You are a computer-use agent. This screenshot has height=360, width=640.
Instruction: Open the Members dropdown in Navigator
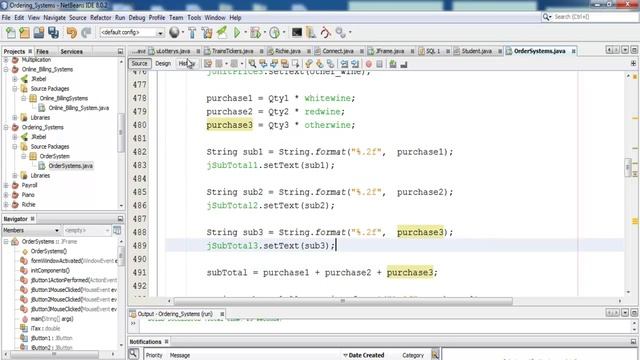57,231
